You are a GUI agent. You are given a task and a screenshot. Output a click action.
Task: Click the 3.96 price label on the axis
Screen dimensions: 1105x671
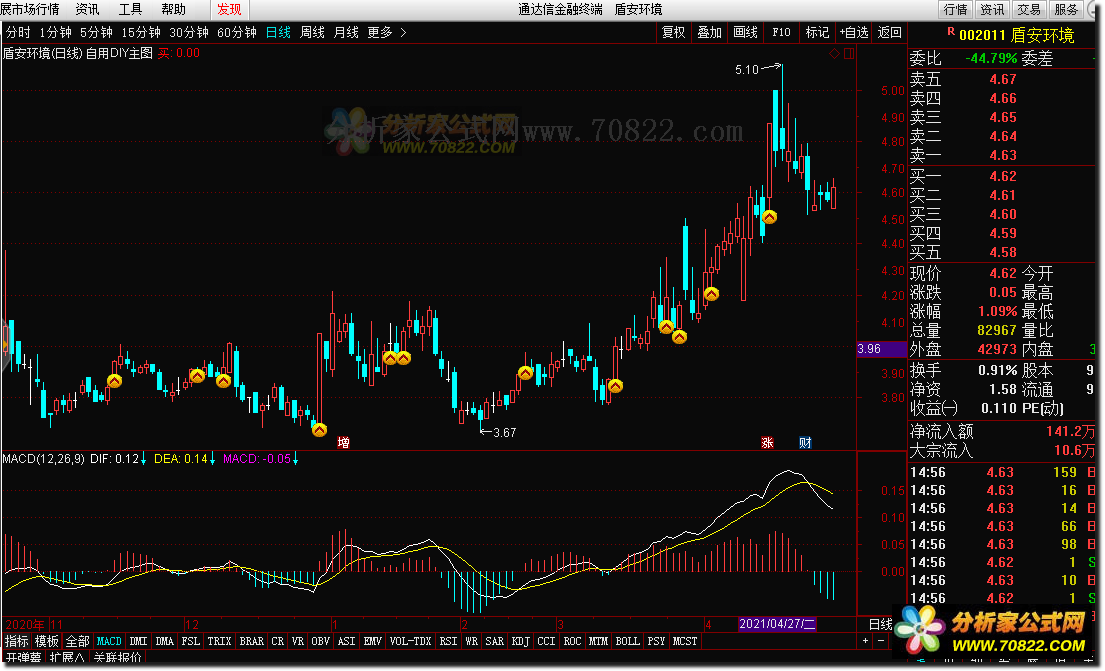click(881, 349)
